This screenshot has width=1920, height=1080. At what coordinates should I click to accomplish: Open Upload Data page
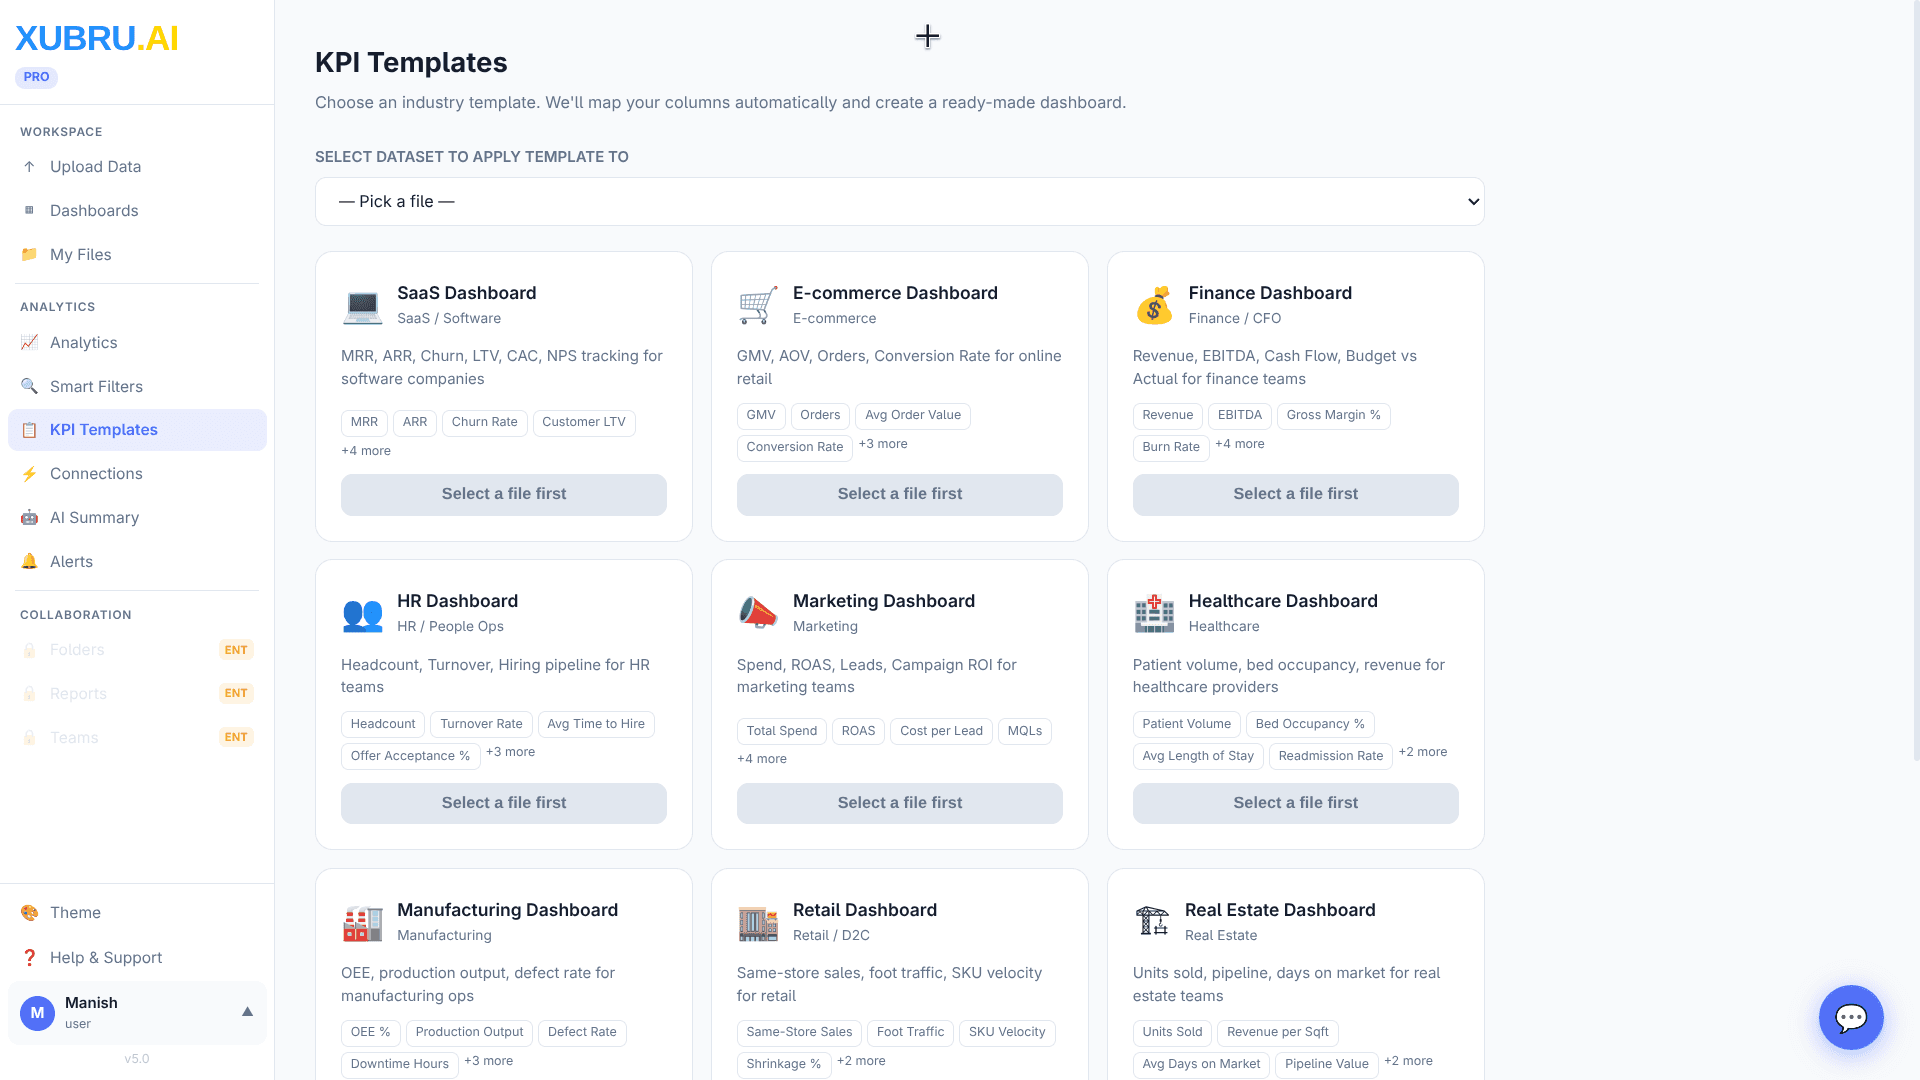pos(137,167)
